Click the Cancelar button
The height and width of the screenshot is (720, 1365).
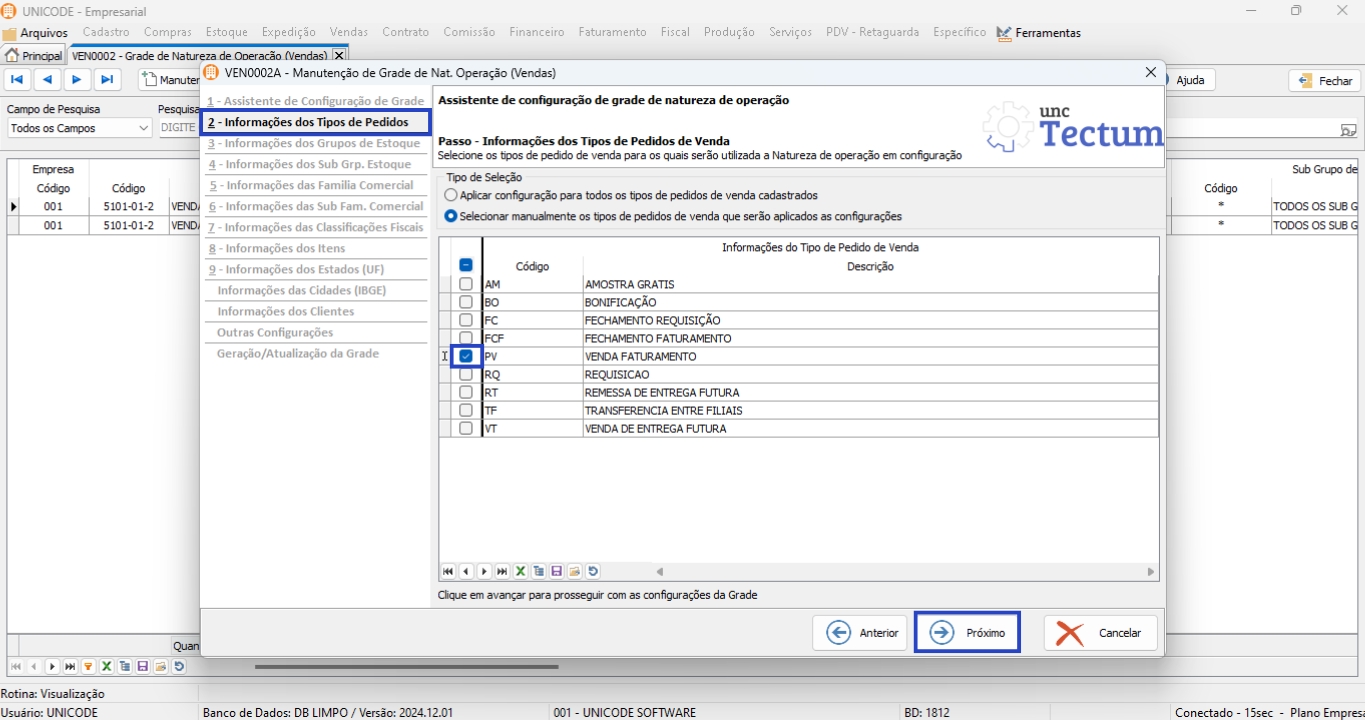pos(1101,633)
